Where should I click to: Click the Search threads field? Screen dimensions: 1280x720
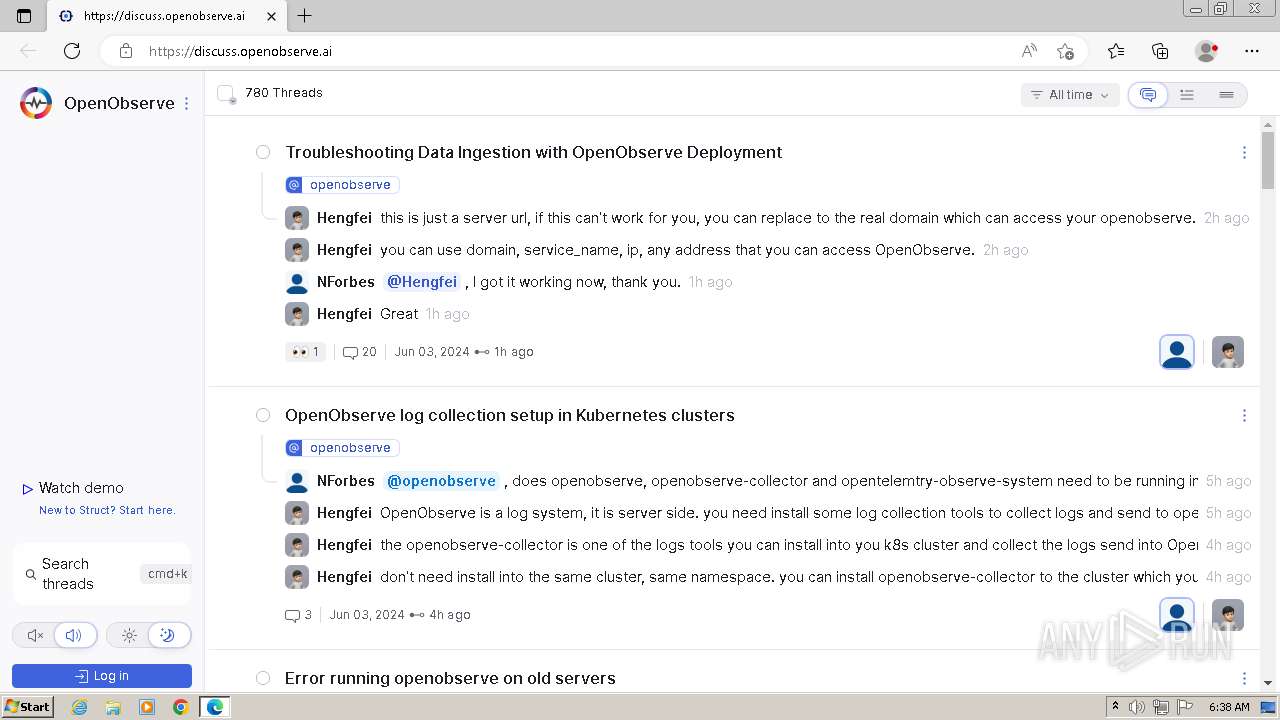pyautogui.click(x=102, y=574)
